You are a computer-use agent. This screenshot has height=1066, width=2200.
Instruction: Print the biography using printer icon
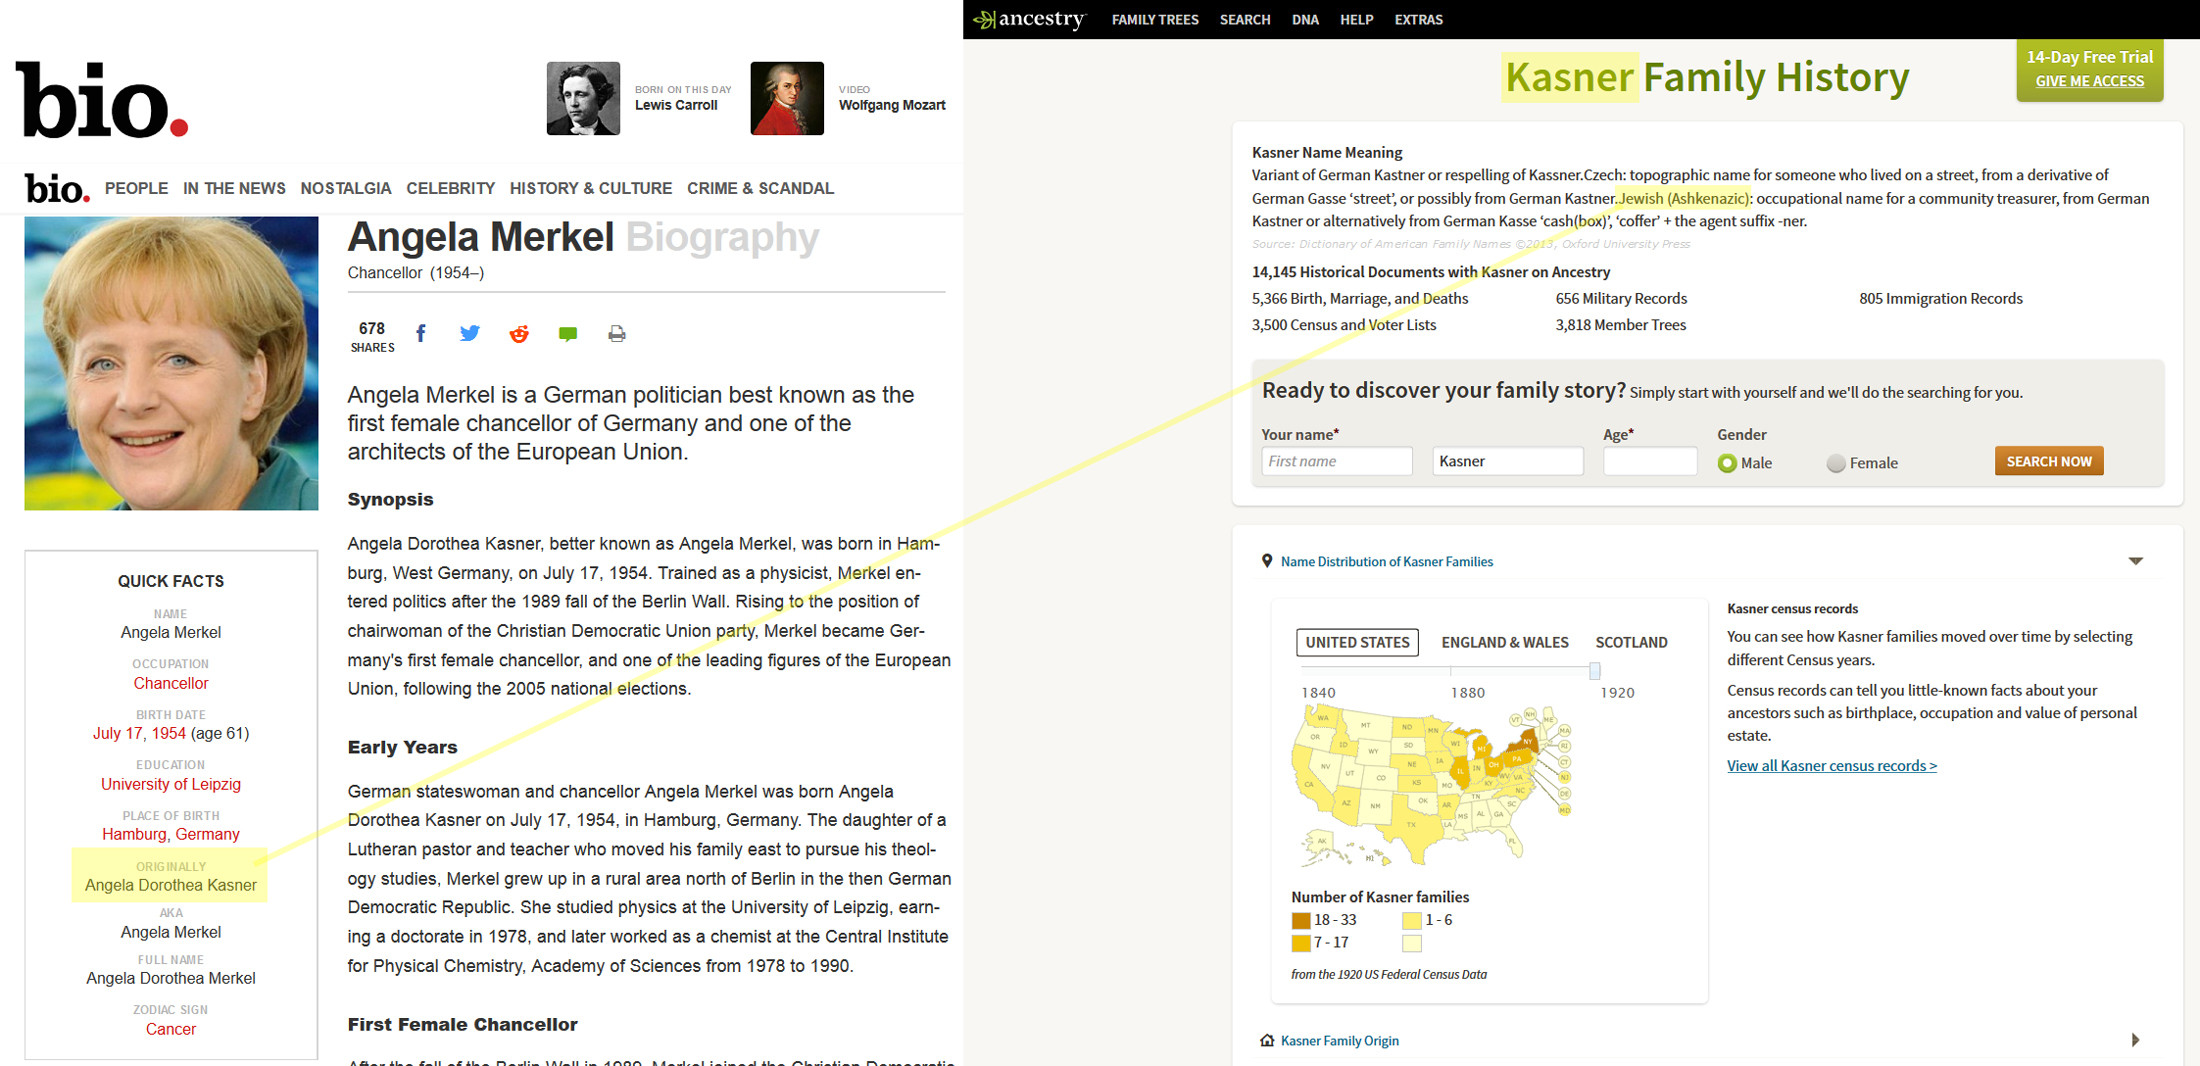(617, 334)
